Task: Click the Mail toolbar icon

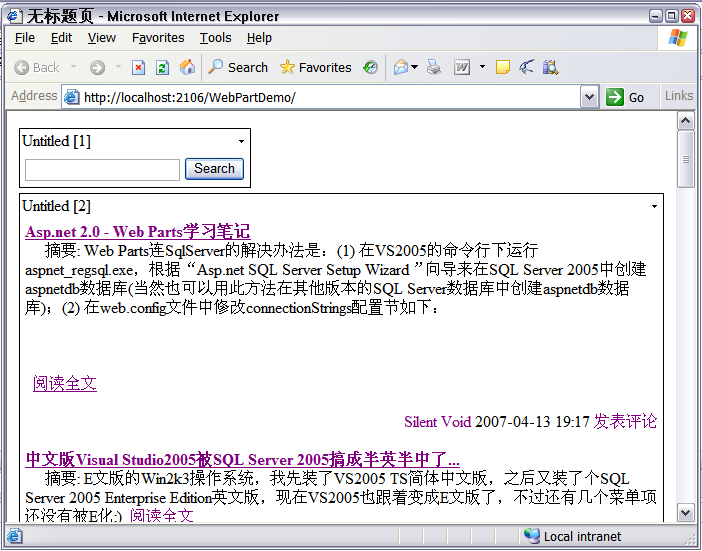Action: pyautogui.click(x=401, y=68)
